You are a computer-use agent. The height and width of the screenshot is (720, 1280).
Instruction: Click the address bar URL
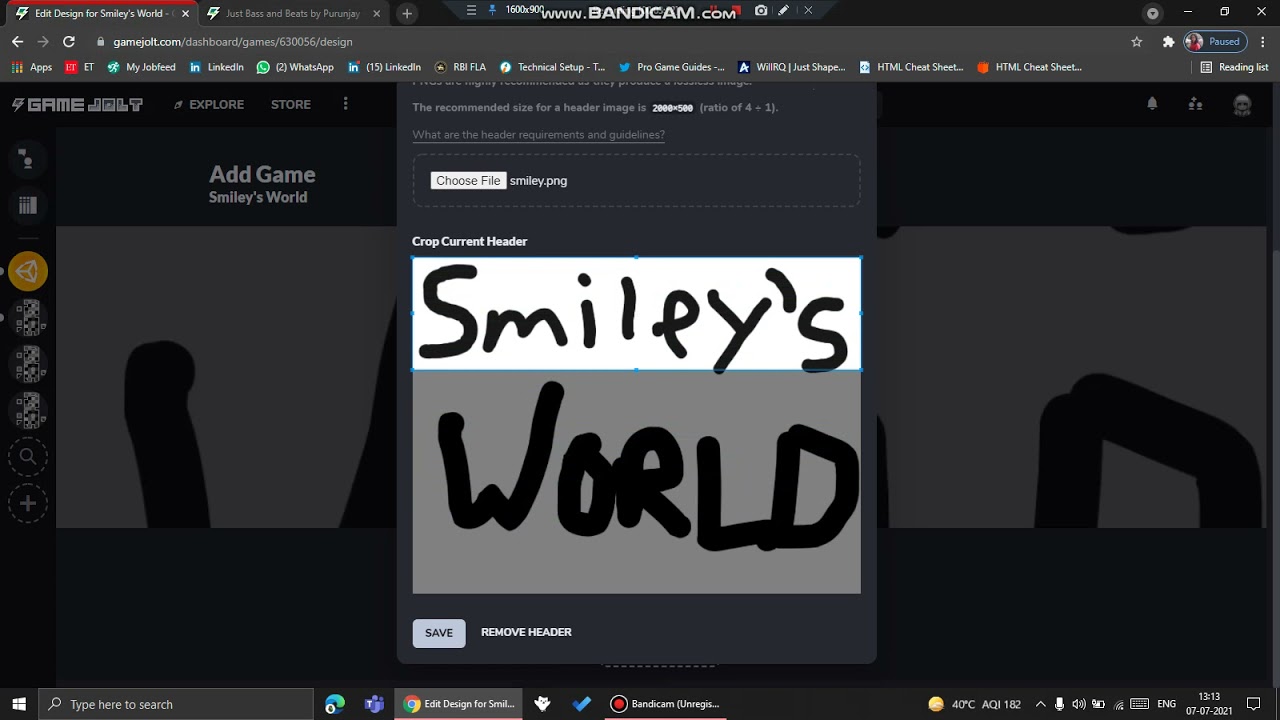coord(233,42)
